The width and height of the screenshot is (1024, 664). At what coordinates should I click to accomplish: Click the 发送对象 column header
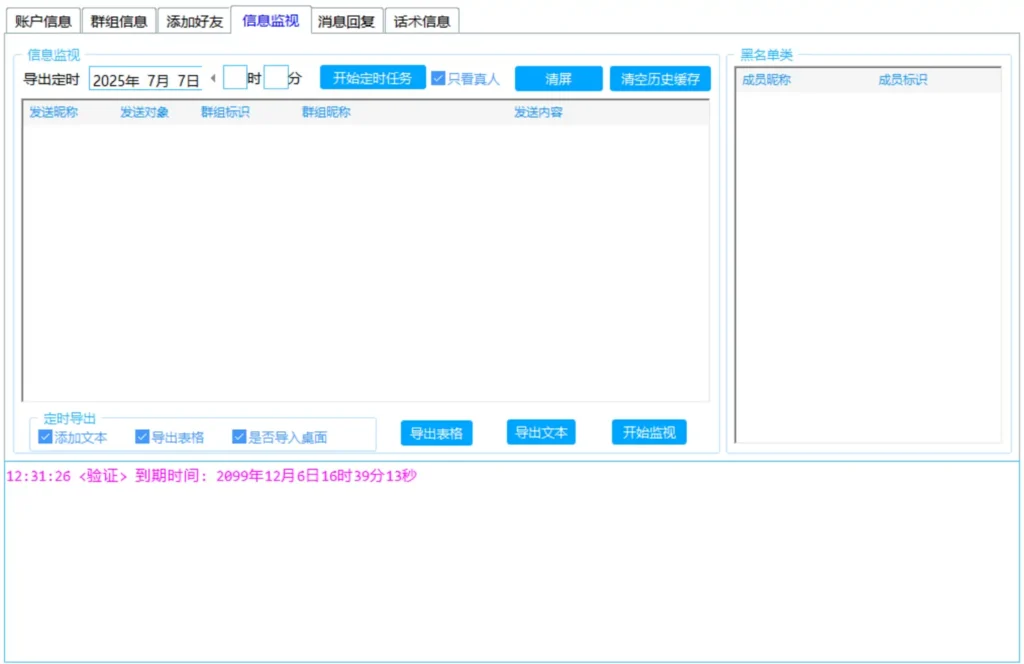click(144, 112)
